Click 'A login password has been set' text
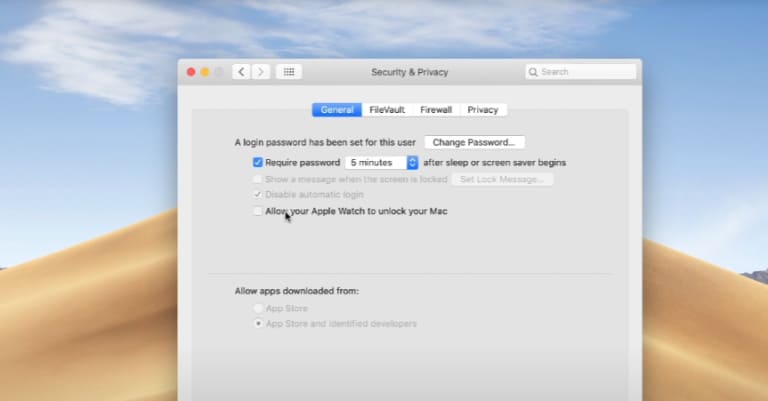Viewport: 768px width, 401px height. click(x=325, y=142)
